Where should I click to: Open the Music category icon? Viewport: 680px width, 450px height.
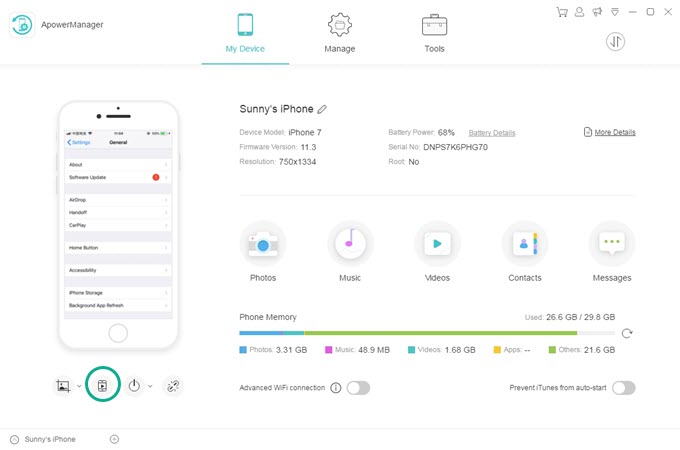(350, 244)
